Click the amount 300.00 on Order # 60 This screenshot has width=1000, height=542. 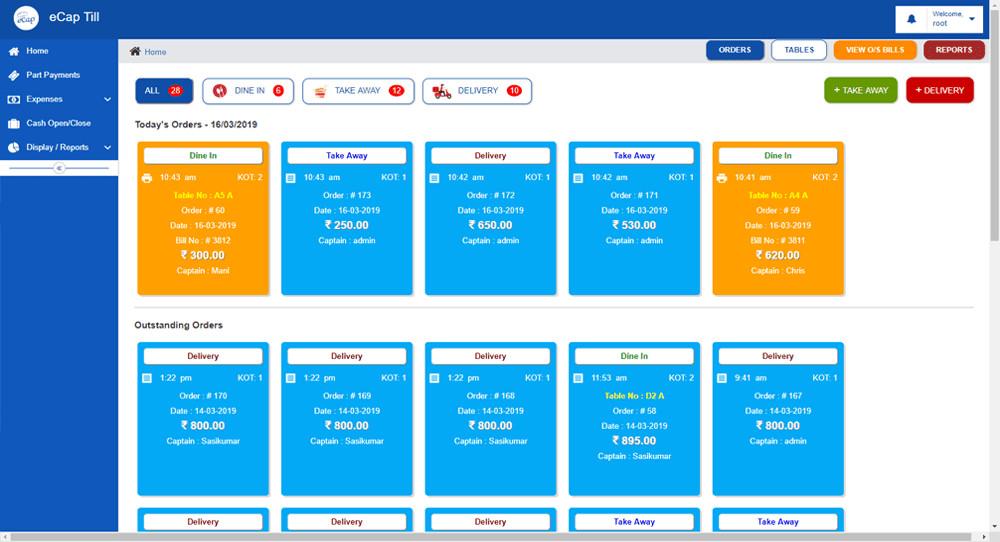(203, 256)
